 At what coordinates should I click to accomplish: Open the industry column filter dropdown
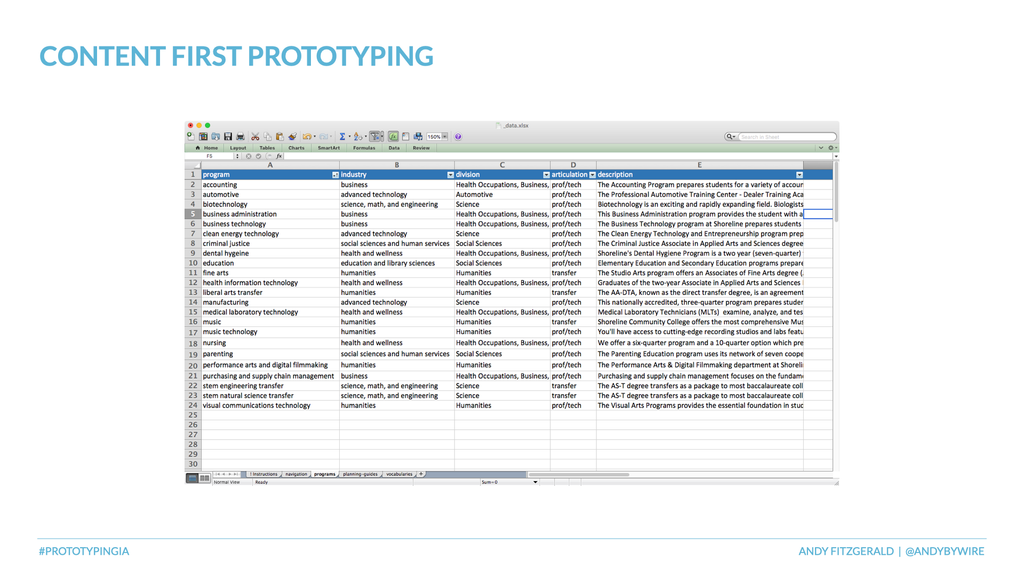[450, 175]
